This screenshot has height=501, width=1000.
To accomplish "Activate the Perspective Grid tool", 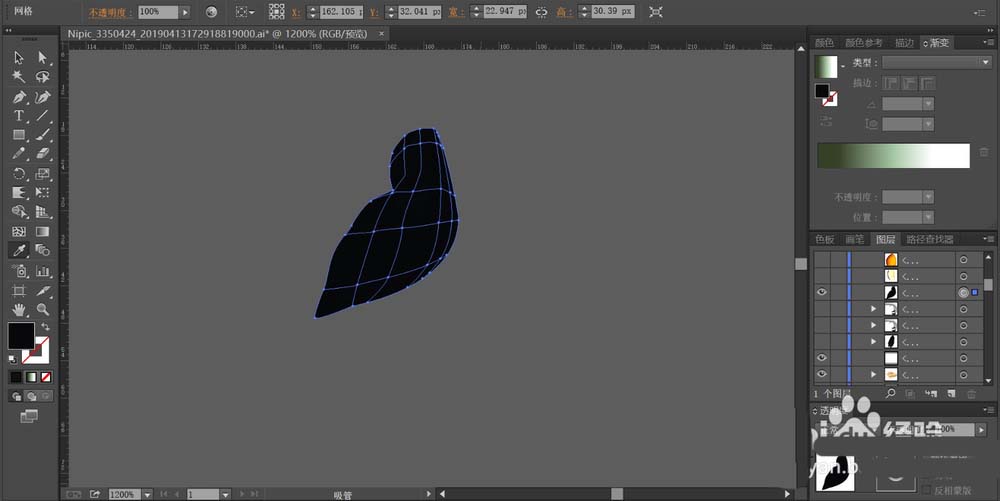I will (x=42, y=212).
